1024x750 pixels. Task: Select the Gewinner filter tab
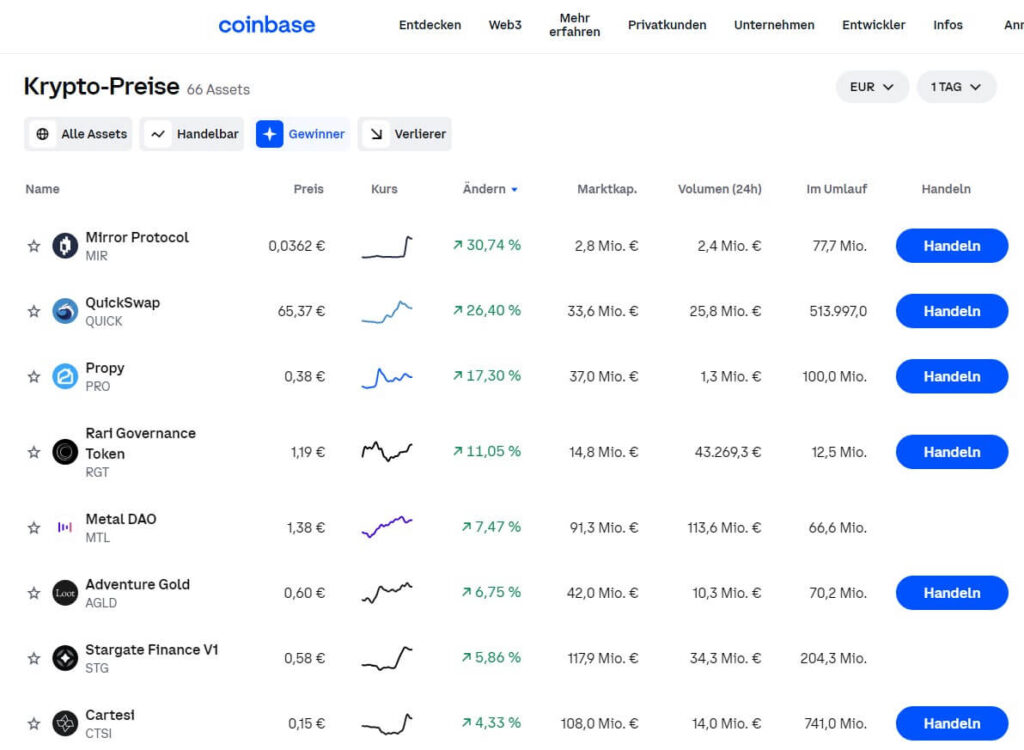(300, 134)
